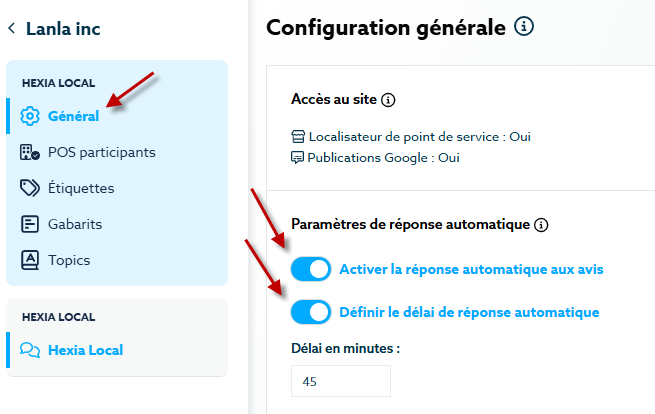
Task: Open the Étiquettes page
Action: click(x=81, y=188)
